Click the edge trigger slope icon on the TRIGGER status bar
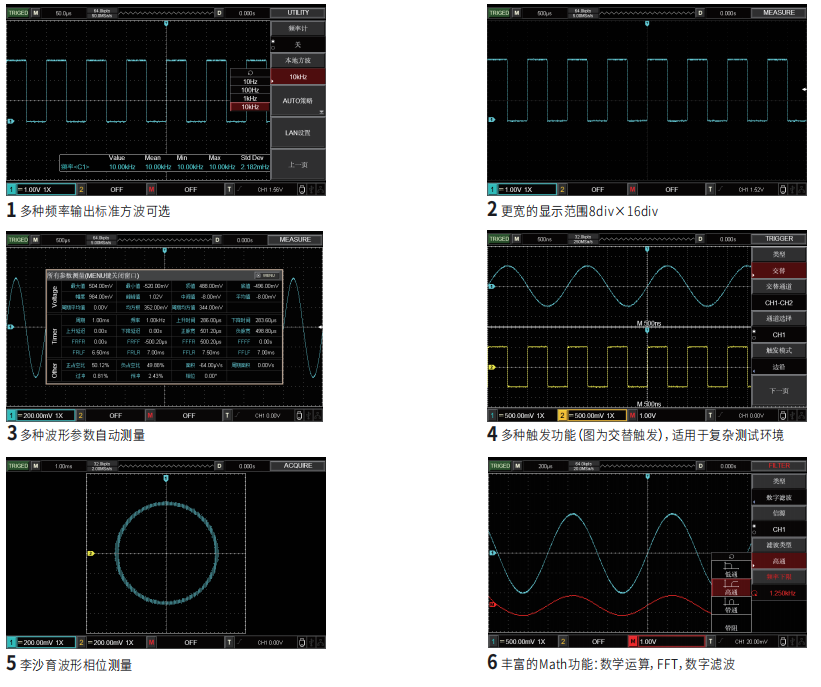Image resolution: width=821 pixels, height=687 pixels. click(720, 415)
